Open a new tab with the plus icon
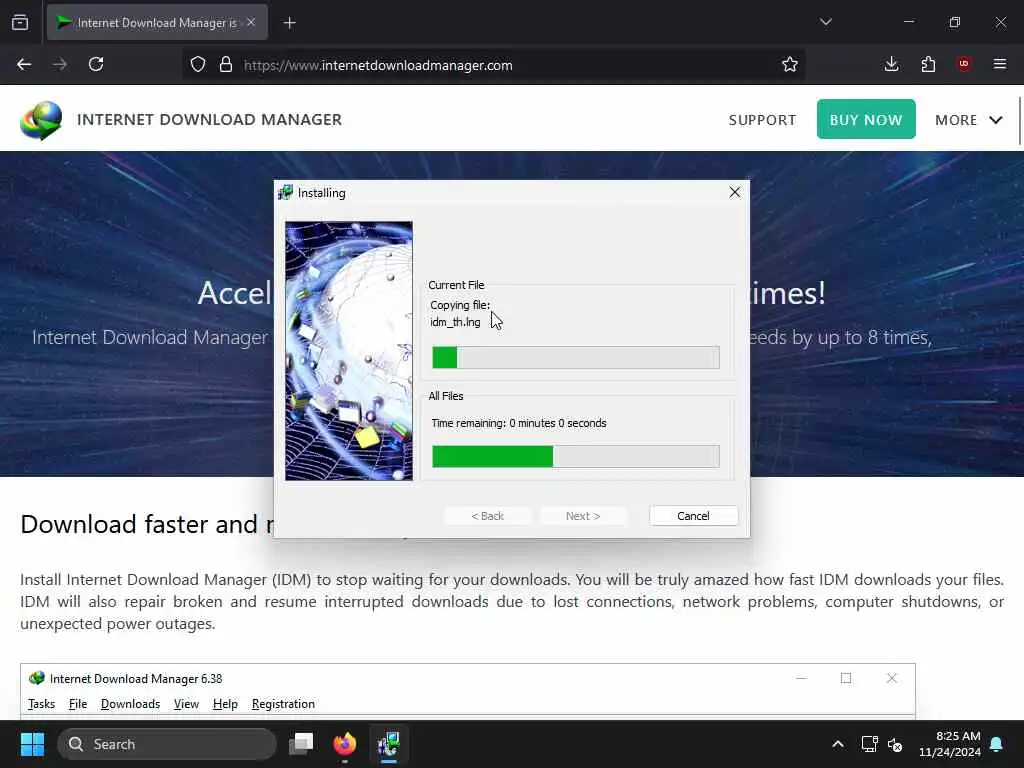Screen dimensions: 1024x768 pos(289,23)
